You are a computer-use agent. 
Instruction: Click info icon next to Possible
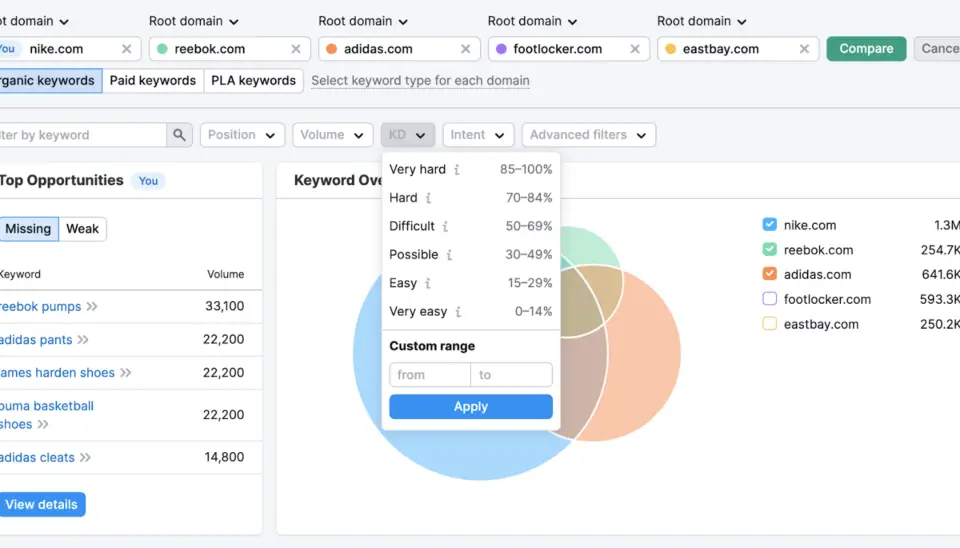coord(449,255)
